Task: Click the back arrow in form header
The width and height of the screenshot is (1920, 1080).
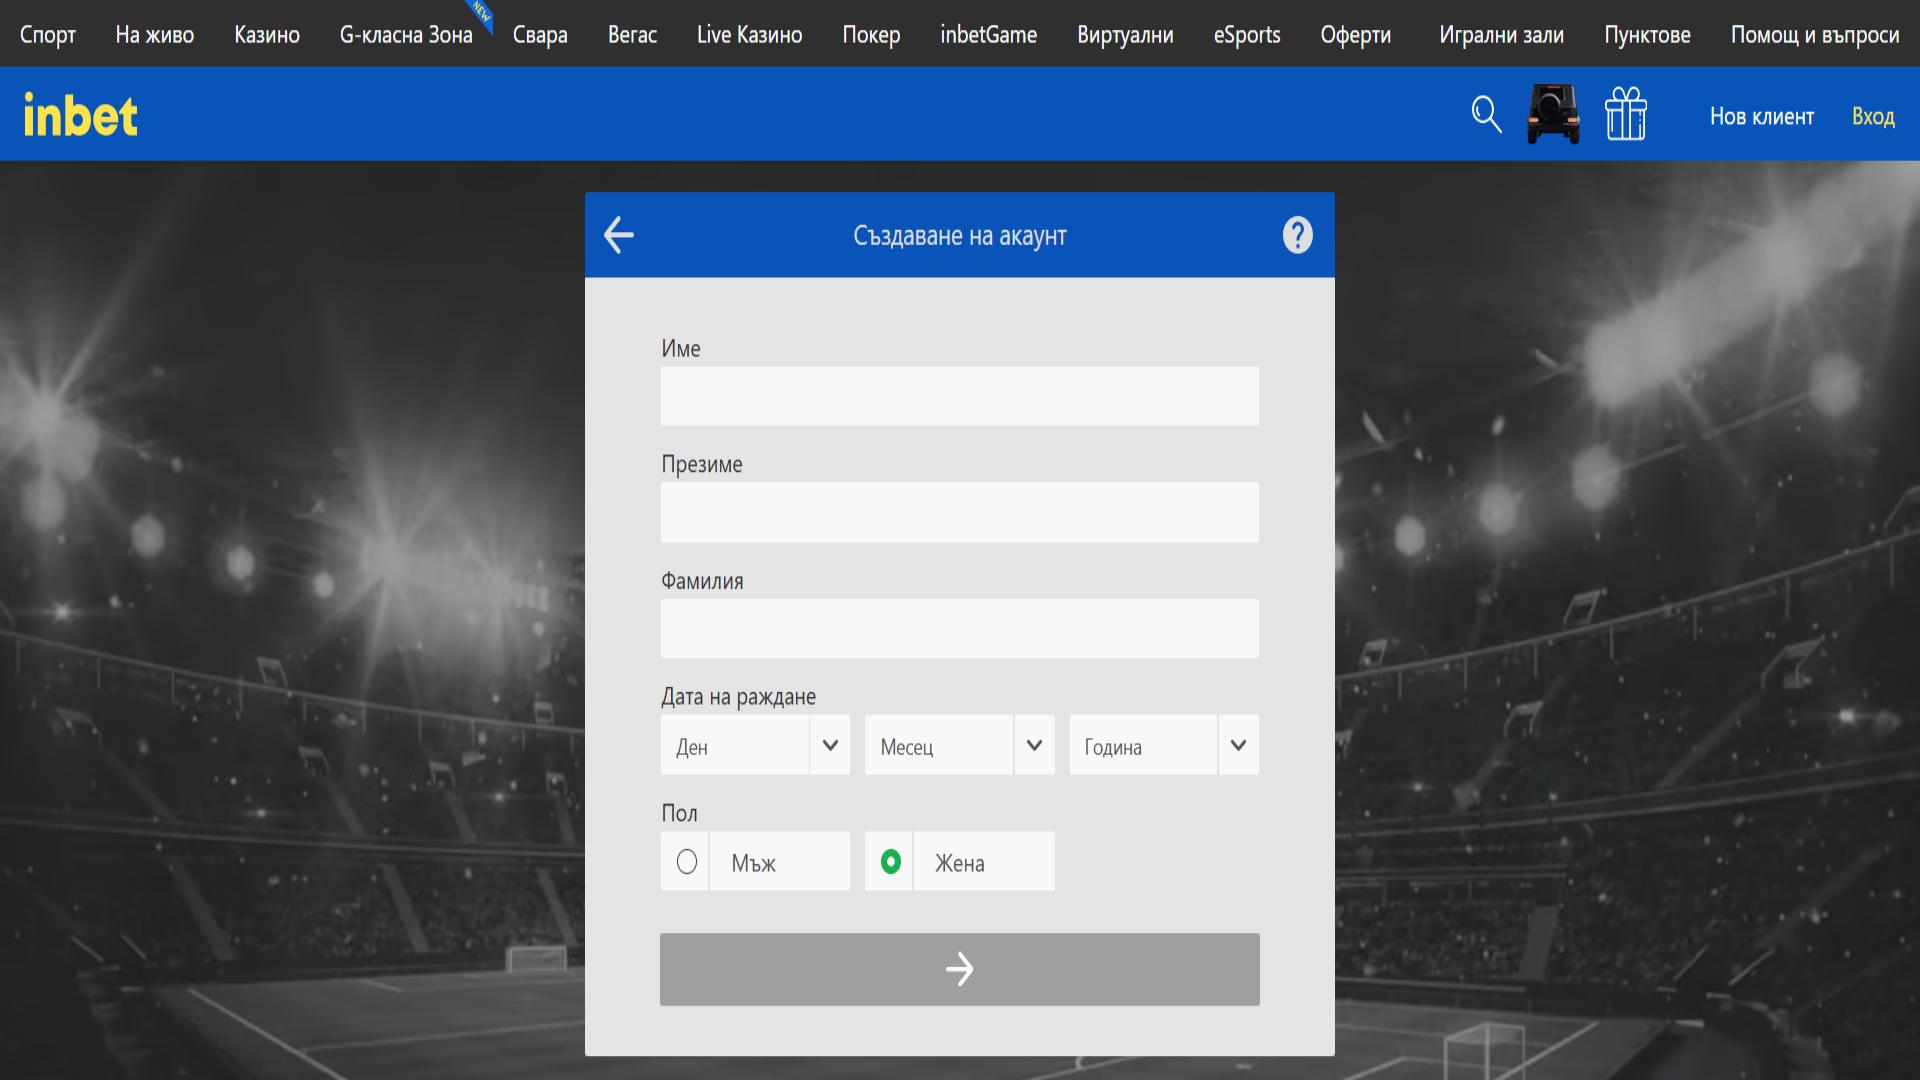Action: (619, 235)
